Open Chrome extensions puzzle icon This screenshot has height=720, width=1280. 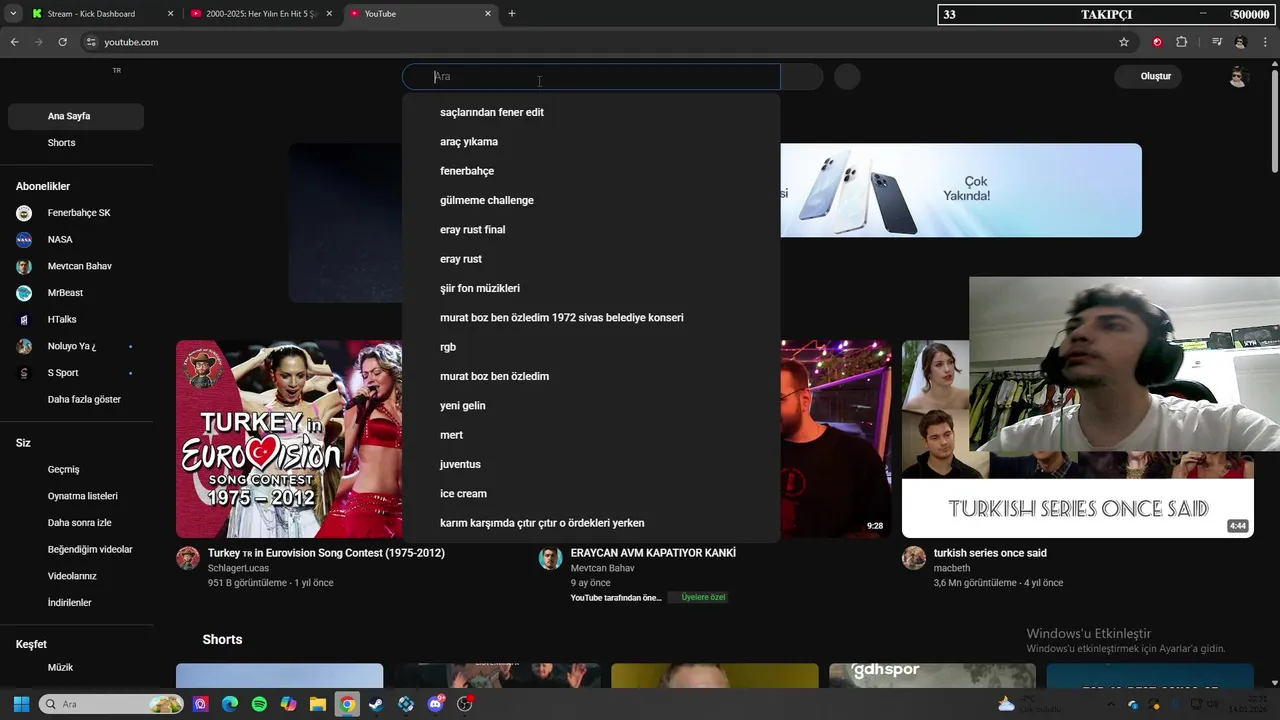(1182, 42)
